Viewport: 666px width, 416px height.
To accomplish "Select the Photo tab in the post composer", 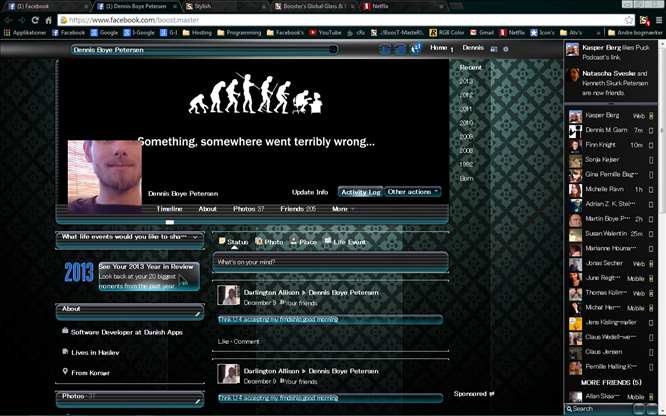I will (269, 242).
